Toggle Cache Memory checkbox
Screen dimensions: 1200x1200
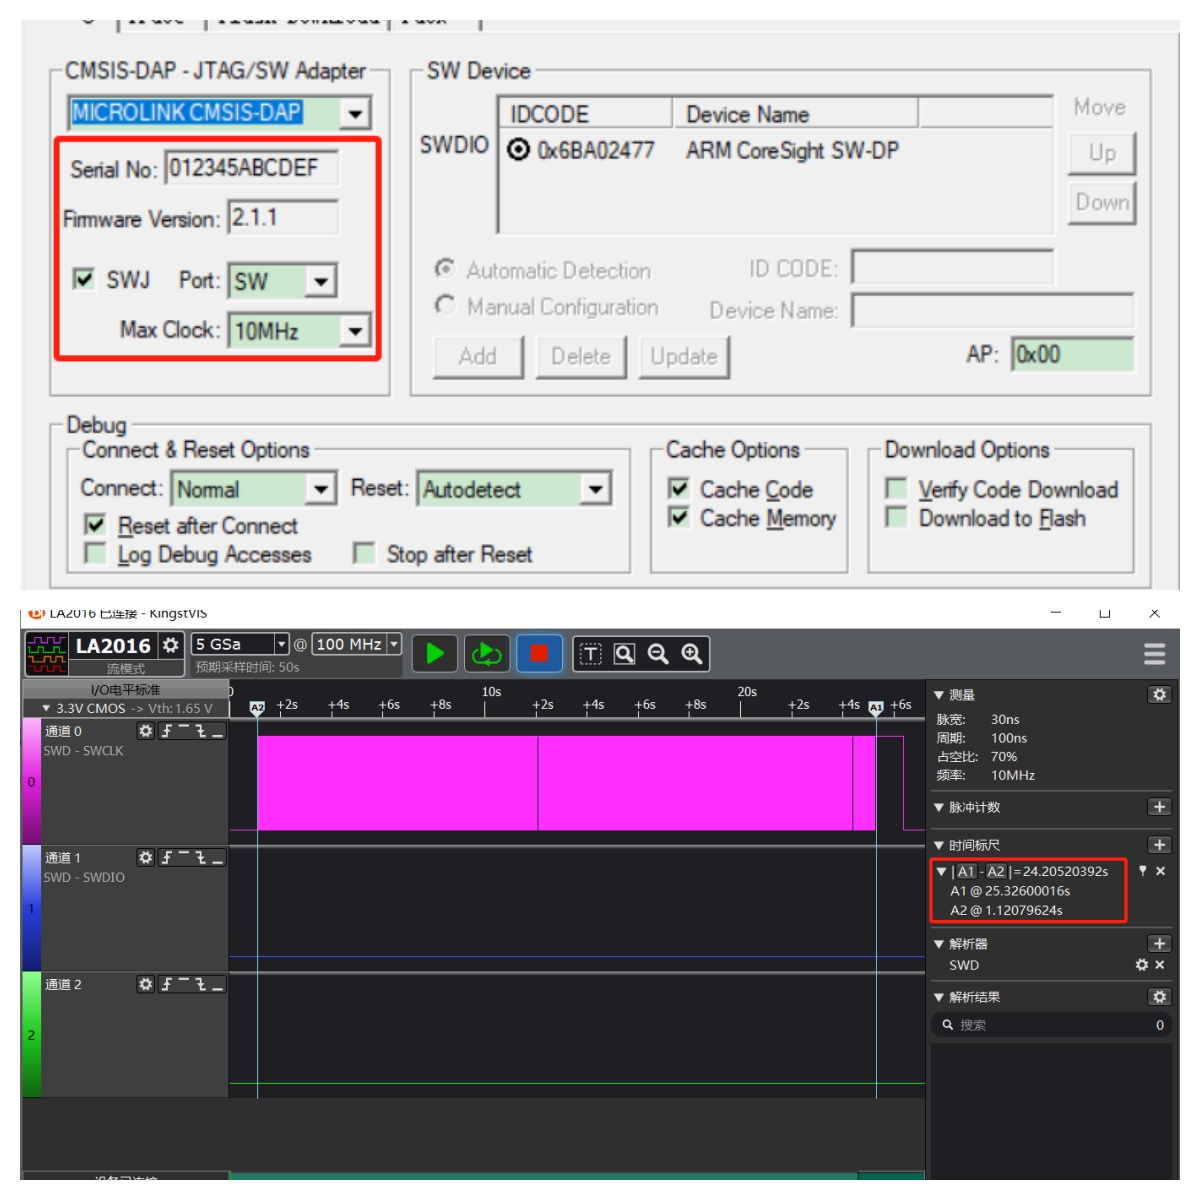coord(679,518)
